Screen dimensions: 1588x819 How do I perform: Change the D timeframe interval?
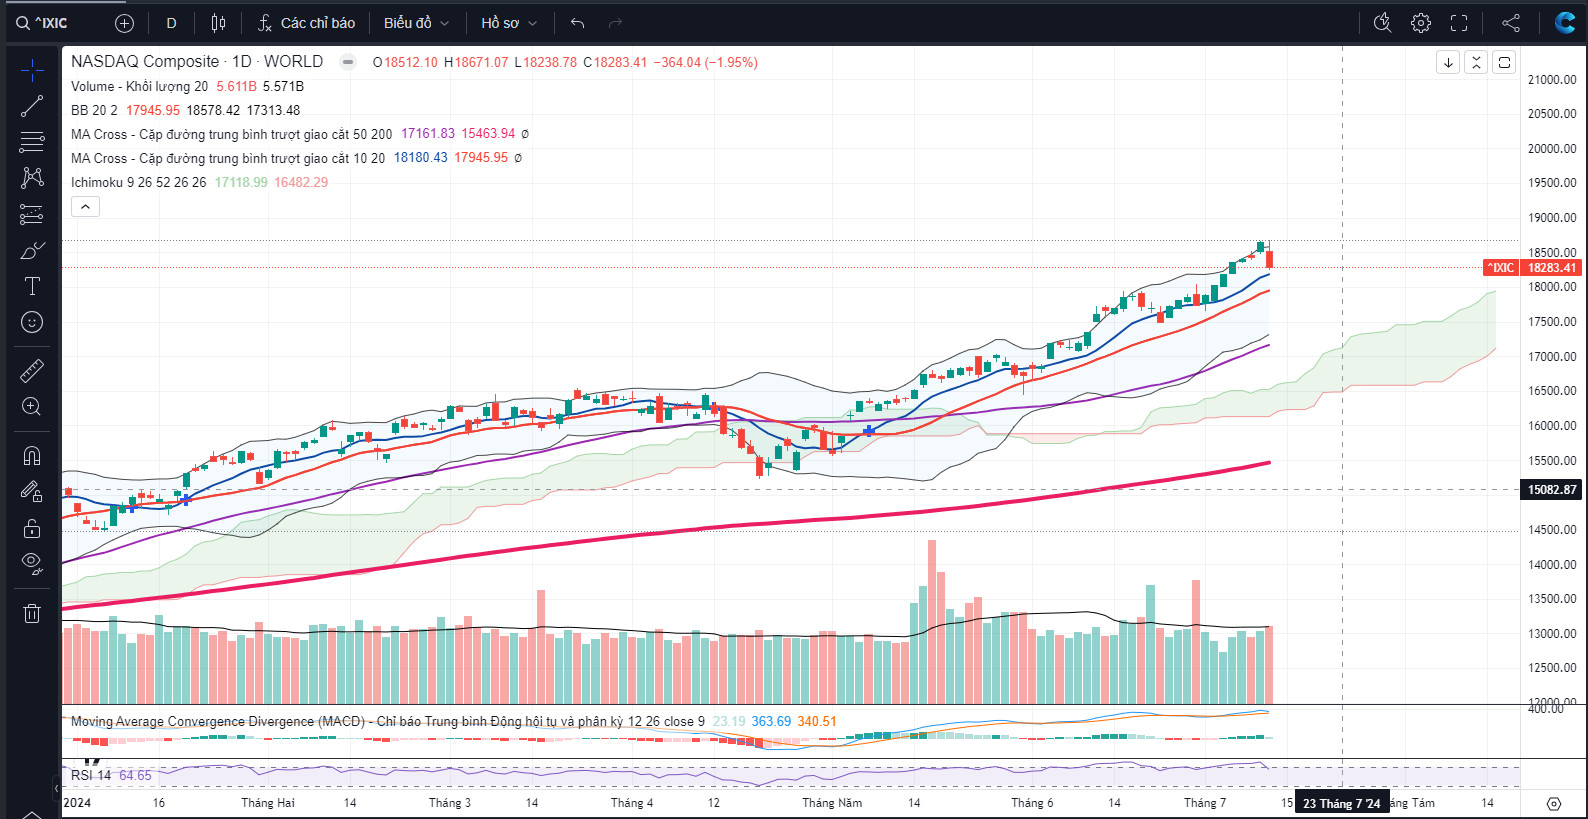coord(171,23)
